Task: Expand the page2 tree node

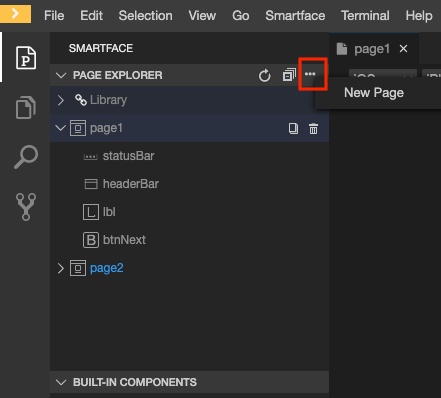Action: [61, 268]
